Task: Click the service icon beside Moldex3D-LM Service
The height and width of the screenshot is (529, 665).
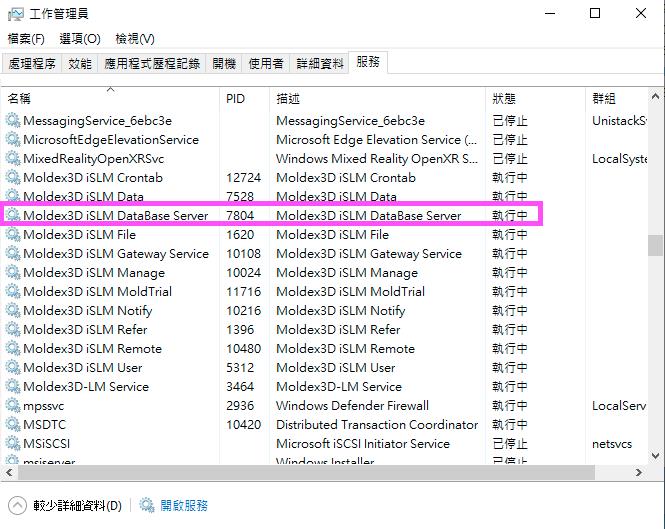Action: (x=13, y=387)
